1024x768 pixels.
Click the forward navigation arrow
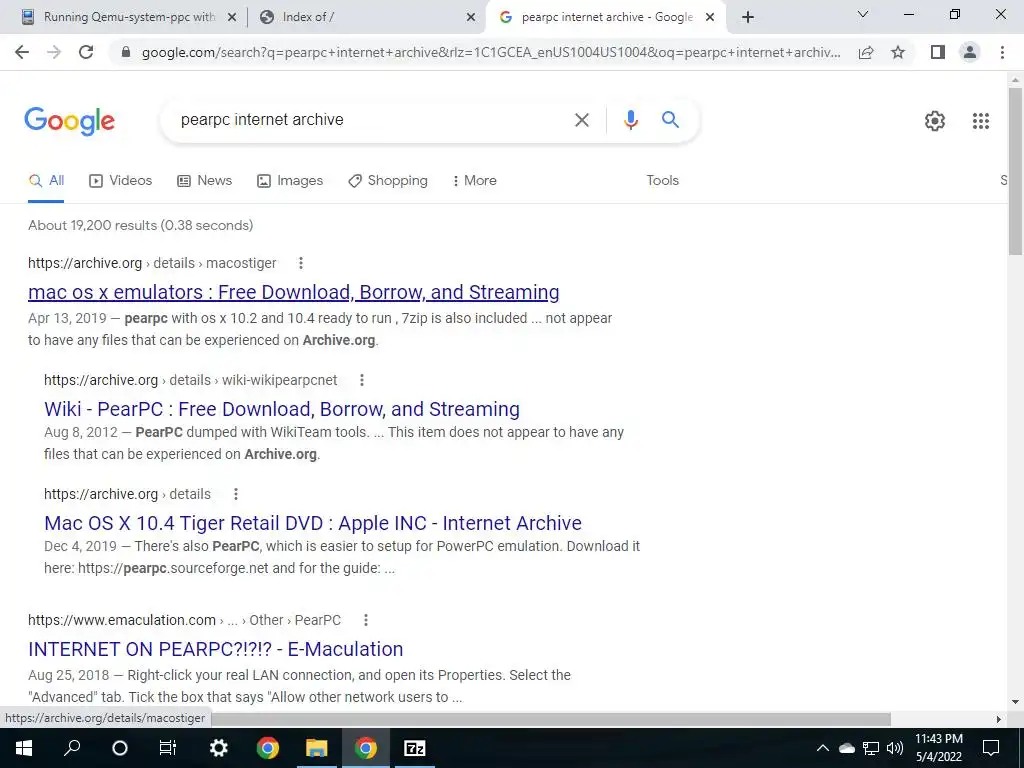point(54,52)
